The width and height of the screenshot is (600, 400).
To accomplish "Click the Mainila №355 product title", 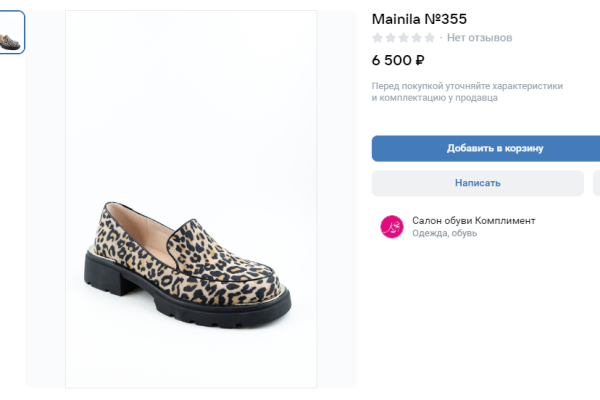I will (x=419, y=19).
